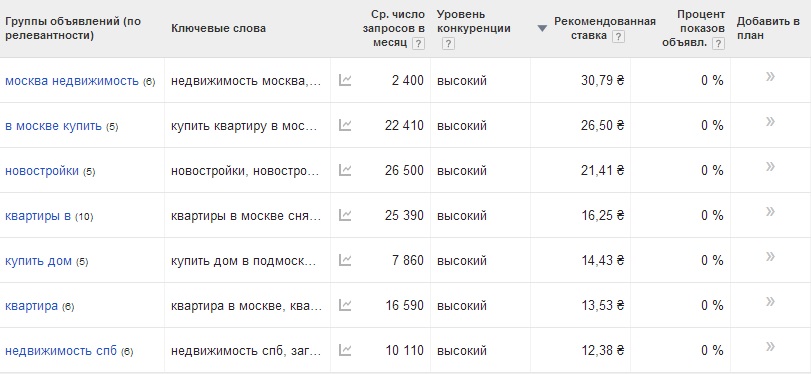
Task: Show trend chart for купить дом row
Action: coord(345,260)
